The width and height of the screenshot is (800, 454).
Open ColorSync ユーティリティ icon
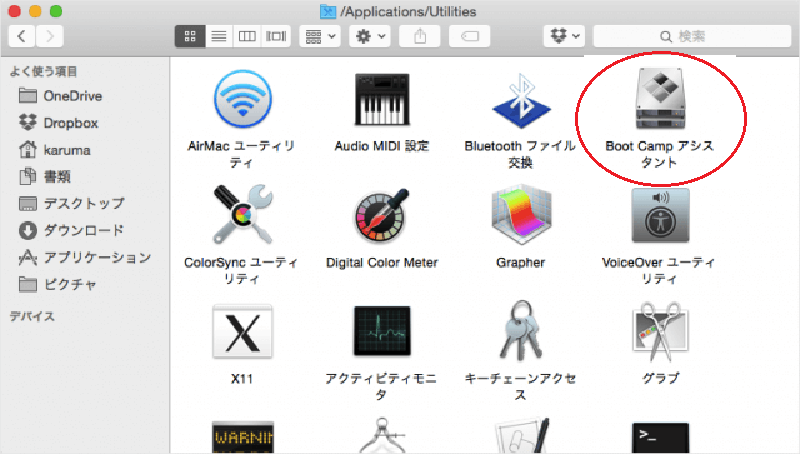[243, 214]
